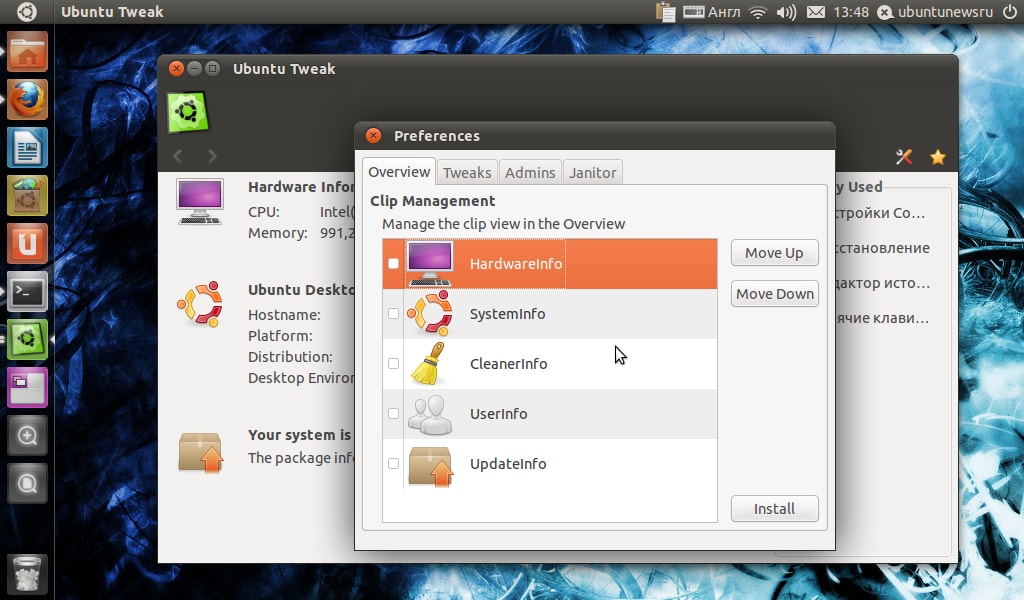Switch to the Overview tab
Viewport: 1024px width, 600px height.
(399, 172)
